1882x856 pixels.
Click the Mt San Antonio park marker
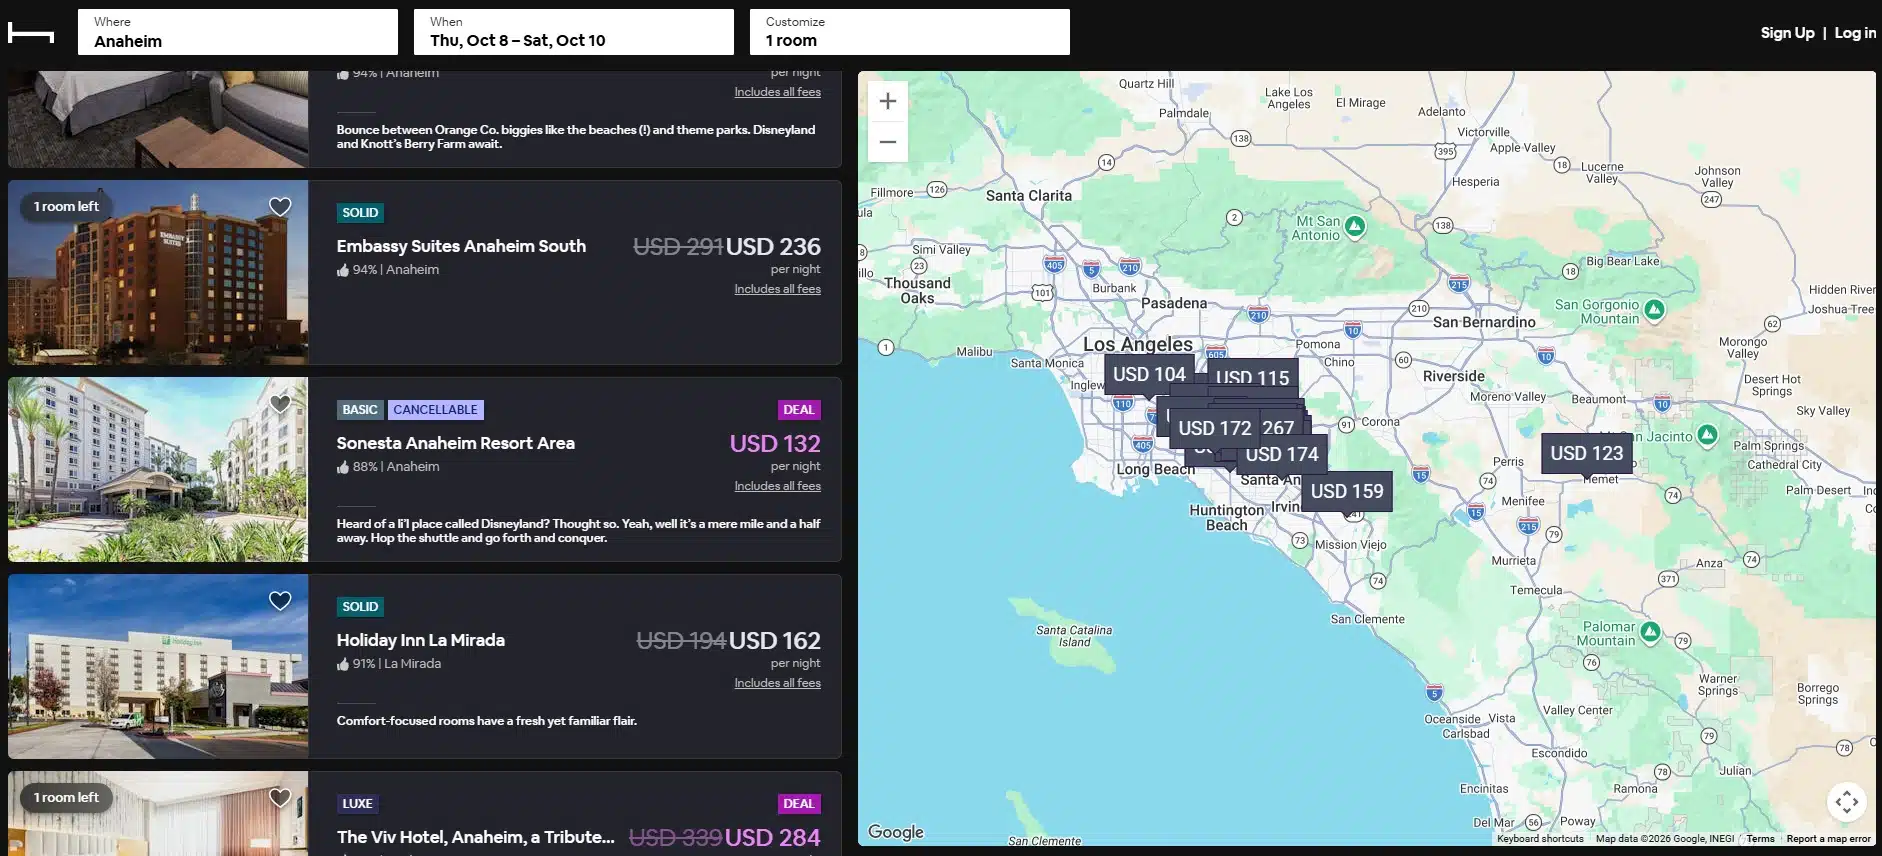(1355, 226)
